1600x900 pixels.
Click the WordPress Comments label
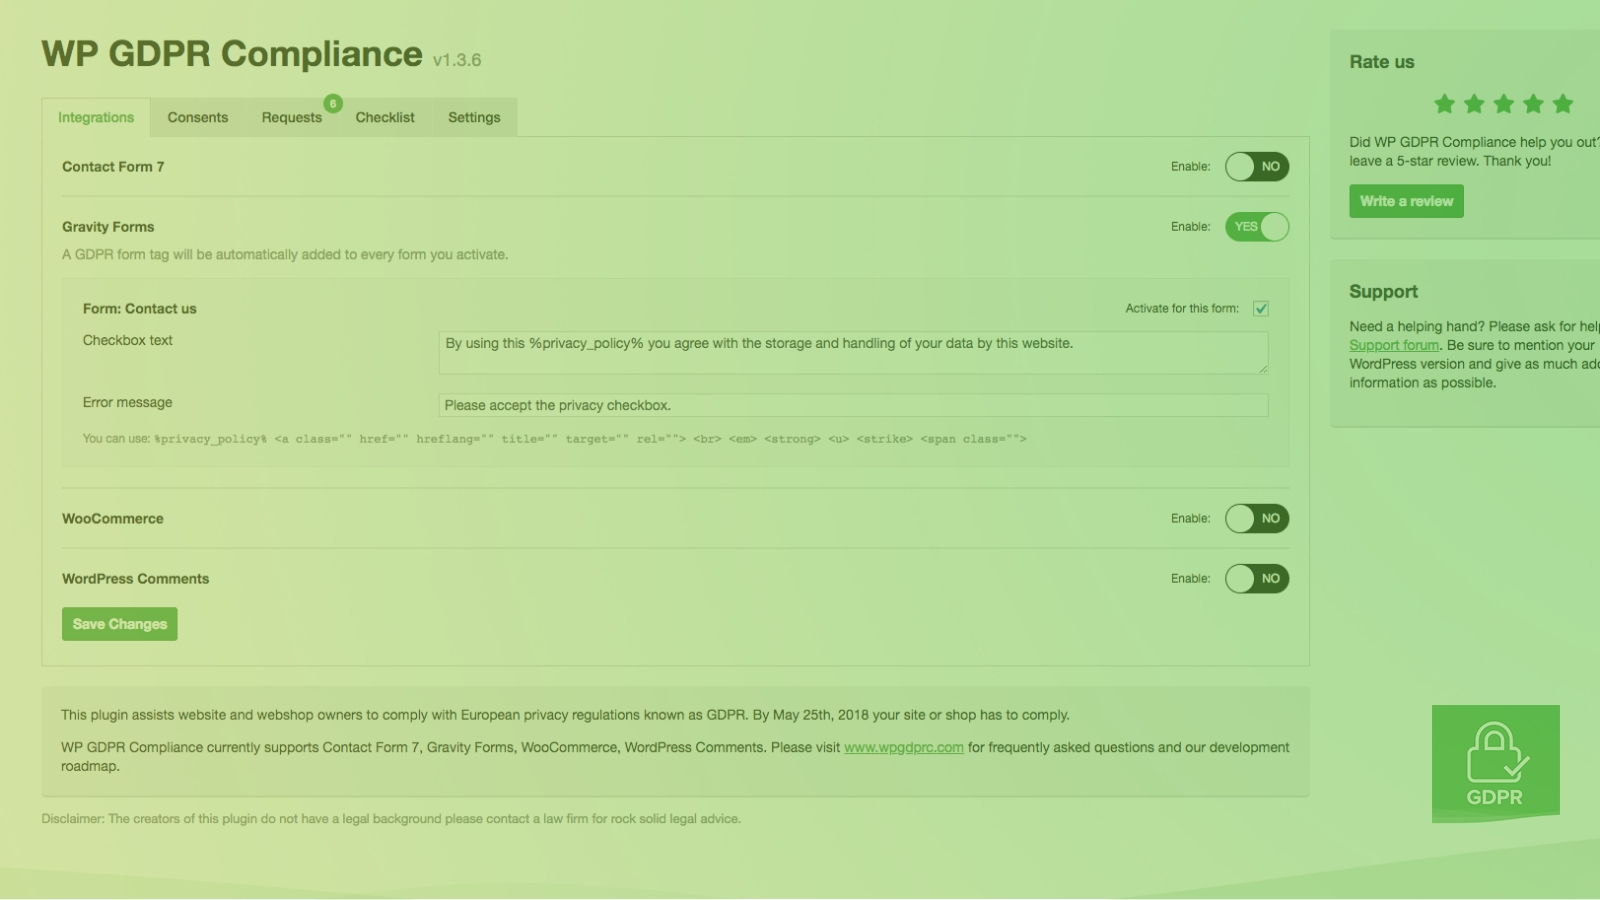click(136, 579)
